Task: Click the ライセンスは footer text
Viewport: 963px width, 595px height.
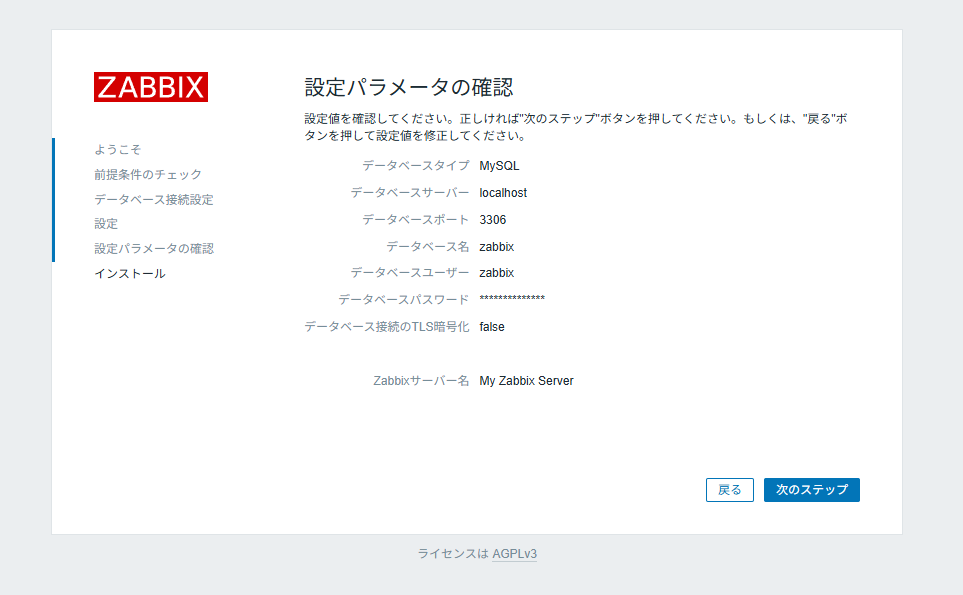Action: tap(452, 554)
